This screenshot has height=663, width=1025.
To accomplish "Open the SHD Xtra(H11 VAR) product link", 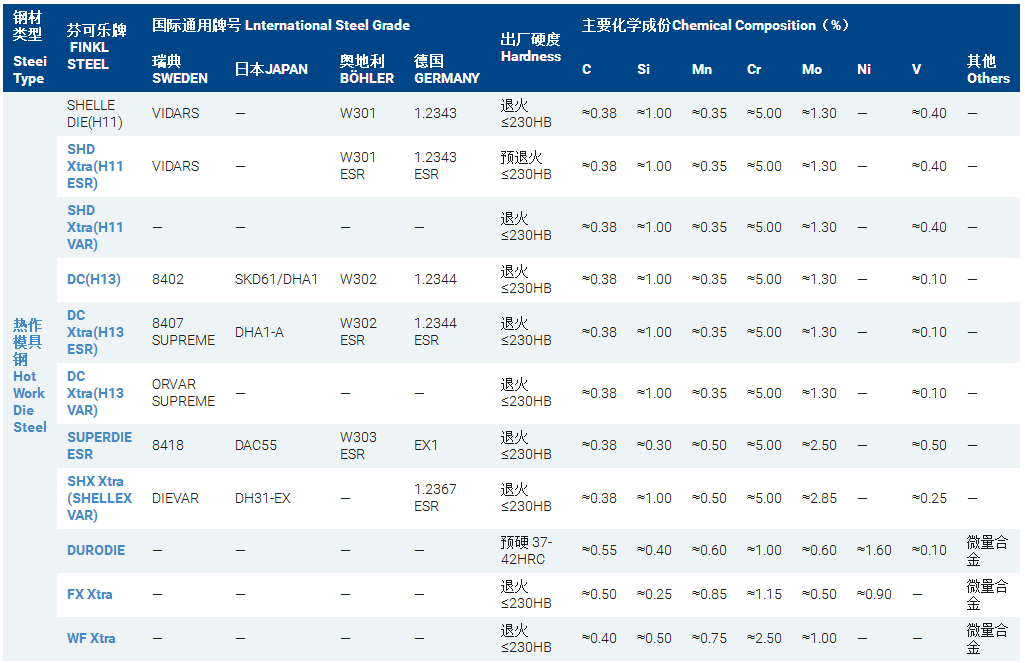I will pos(95,227).
